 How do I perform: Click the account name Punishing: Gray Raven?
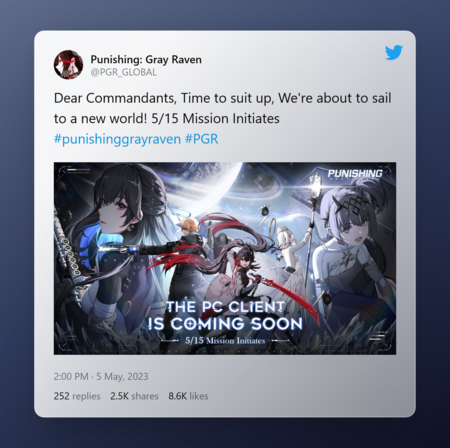pyautogui.click(x=146, y=59)
